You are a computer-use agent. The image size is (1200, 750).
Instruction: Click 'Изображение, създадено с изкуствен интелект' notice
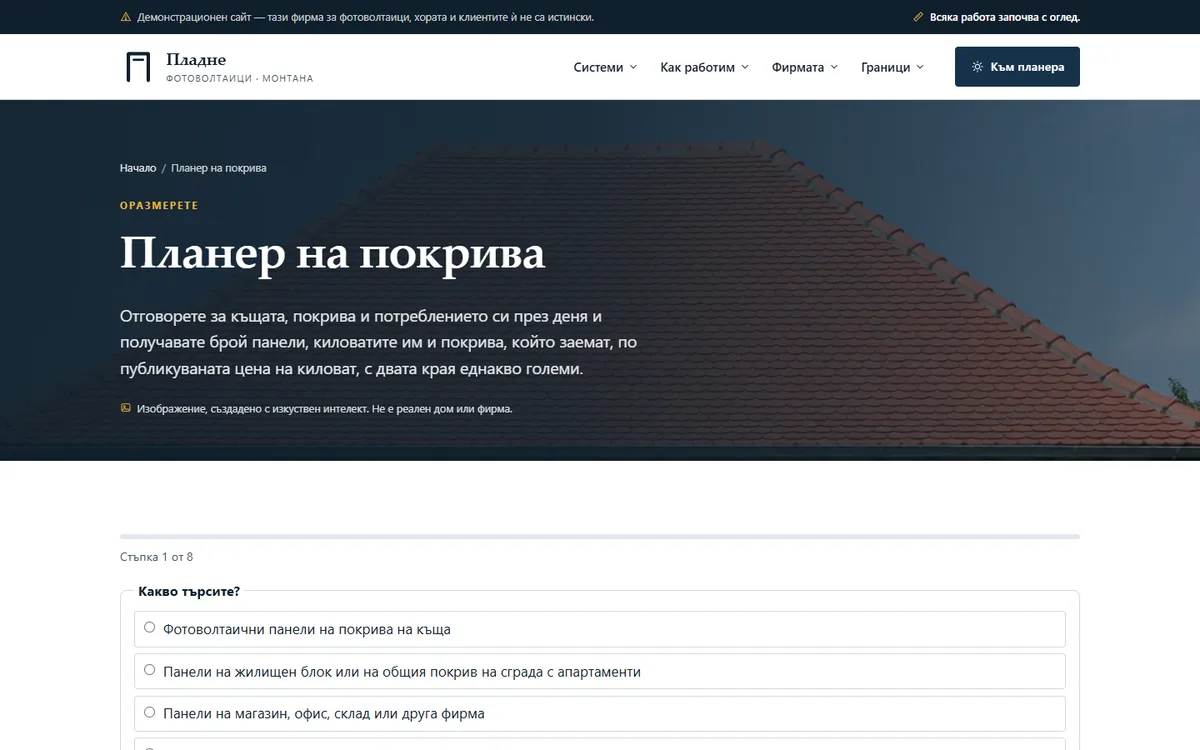pyautogui.click(x=325, y=409)
